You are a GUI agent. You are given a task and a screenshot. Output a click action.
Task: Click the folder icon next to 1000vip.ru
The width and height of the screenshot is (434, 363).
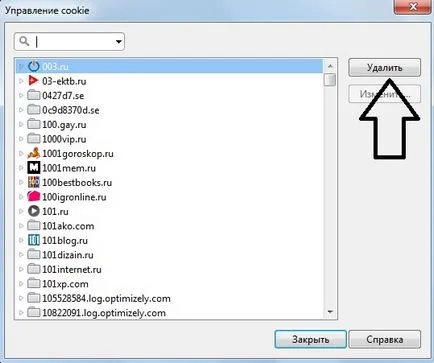pyautogui.click(x=33, y=139)
